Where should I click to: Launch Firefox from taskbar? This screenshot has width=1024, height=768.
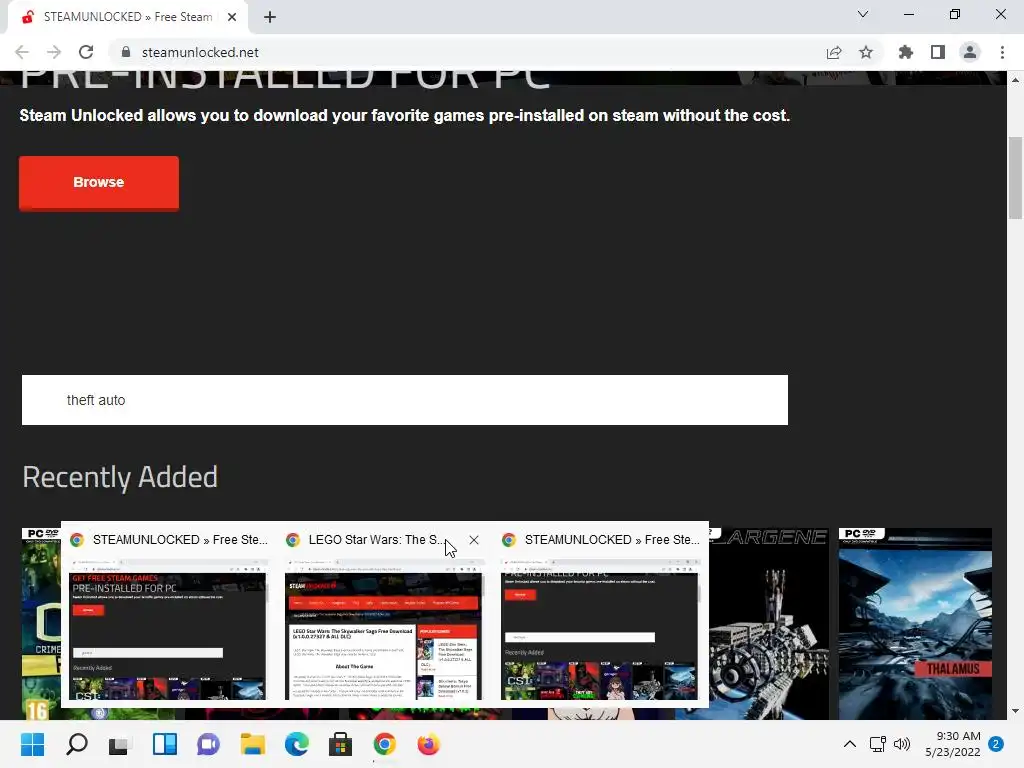click(428, 744)
